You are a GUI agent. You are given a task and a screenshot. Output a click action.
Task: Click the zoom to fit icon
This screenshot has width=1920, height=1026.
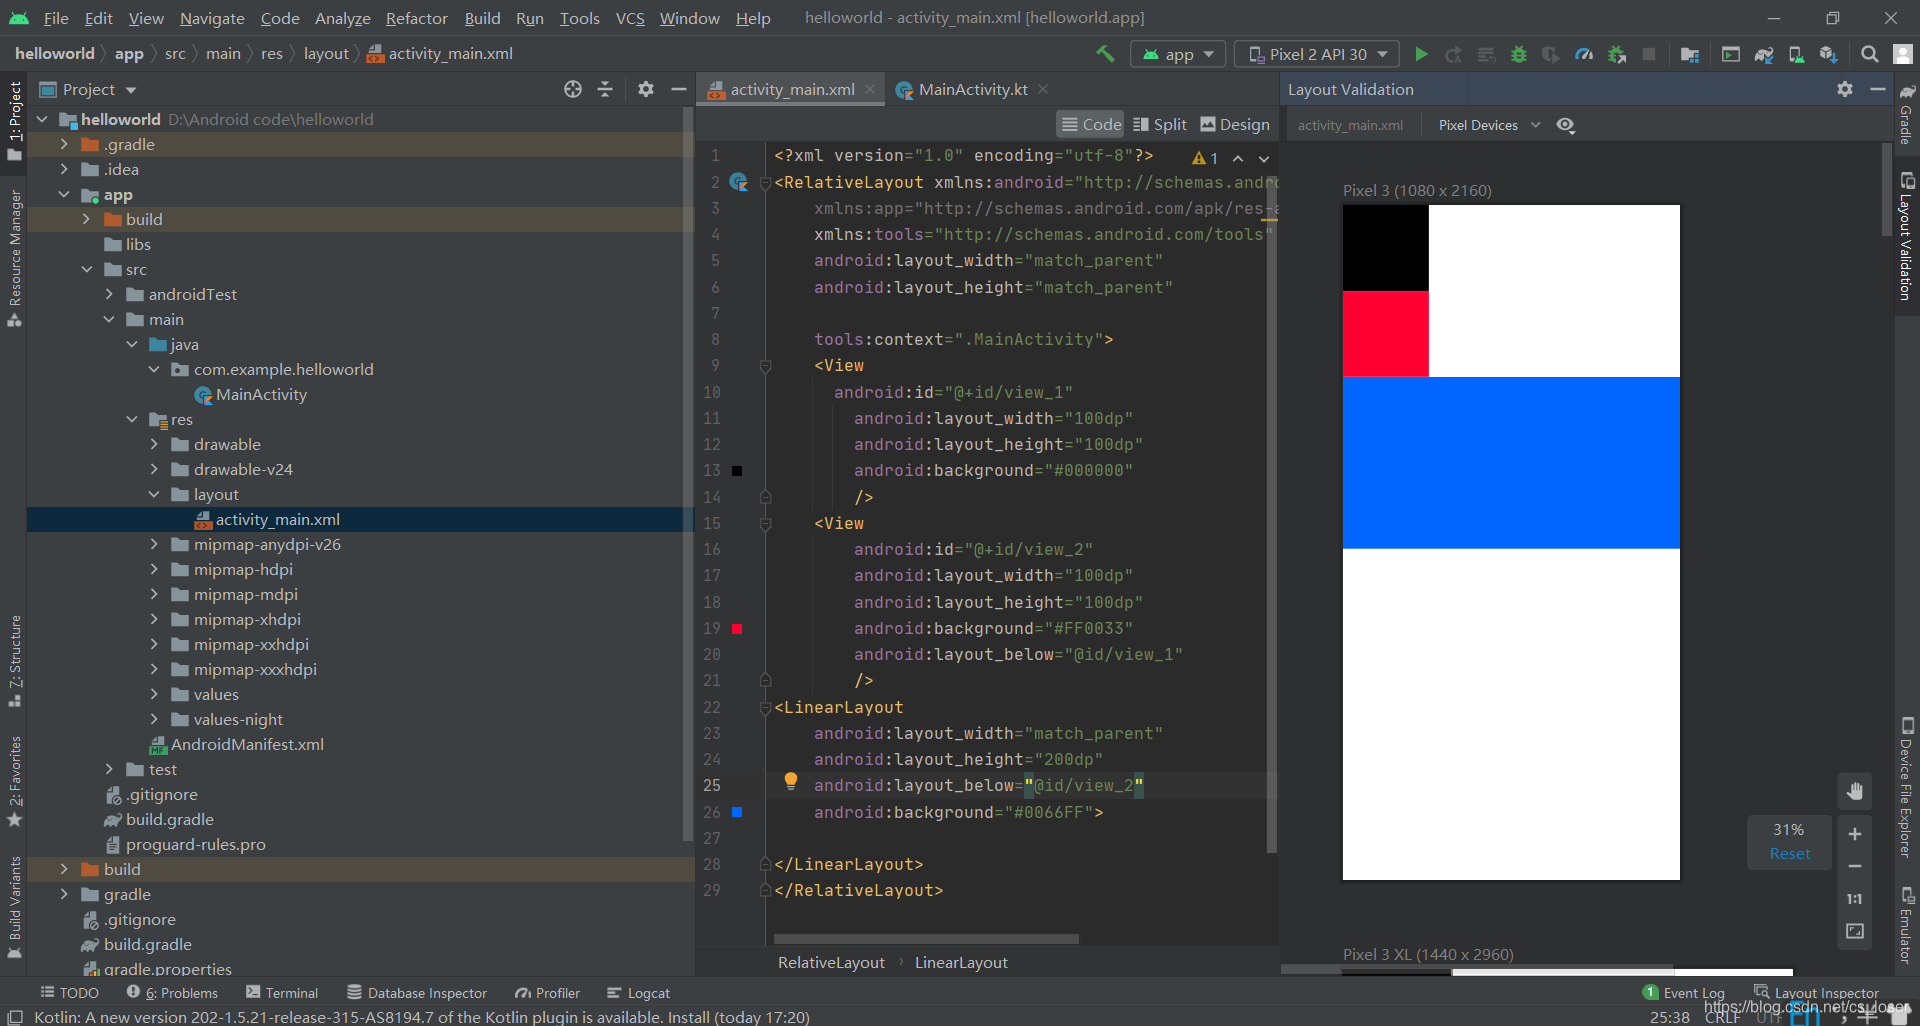[1855, 931]
